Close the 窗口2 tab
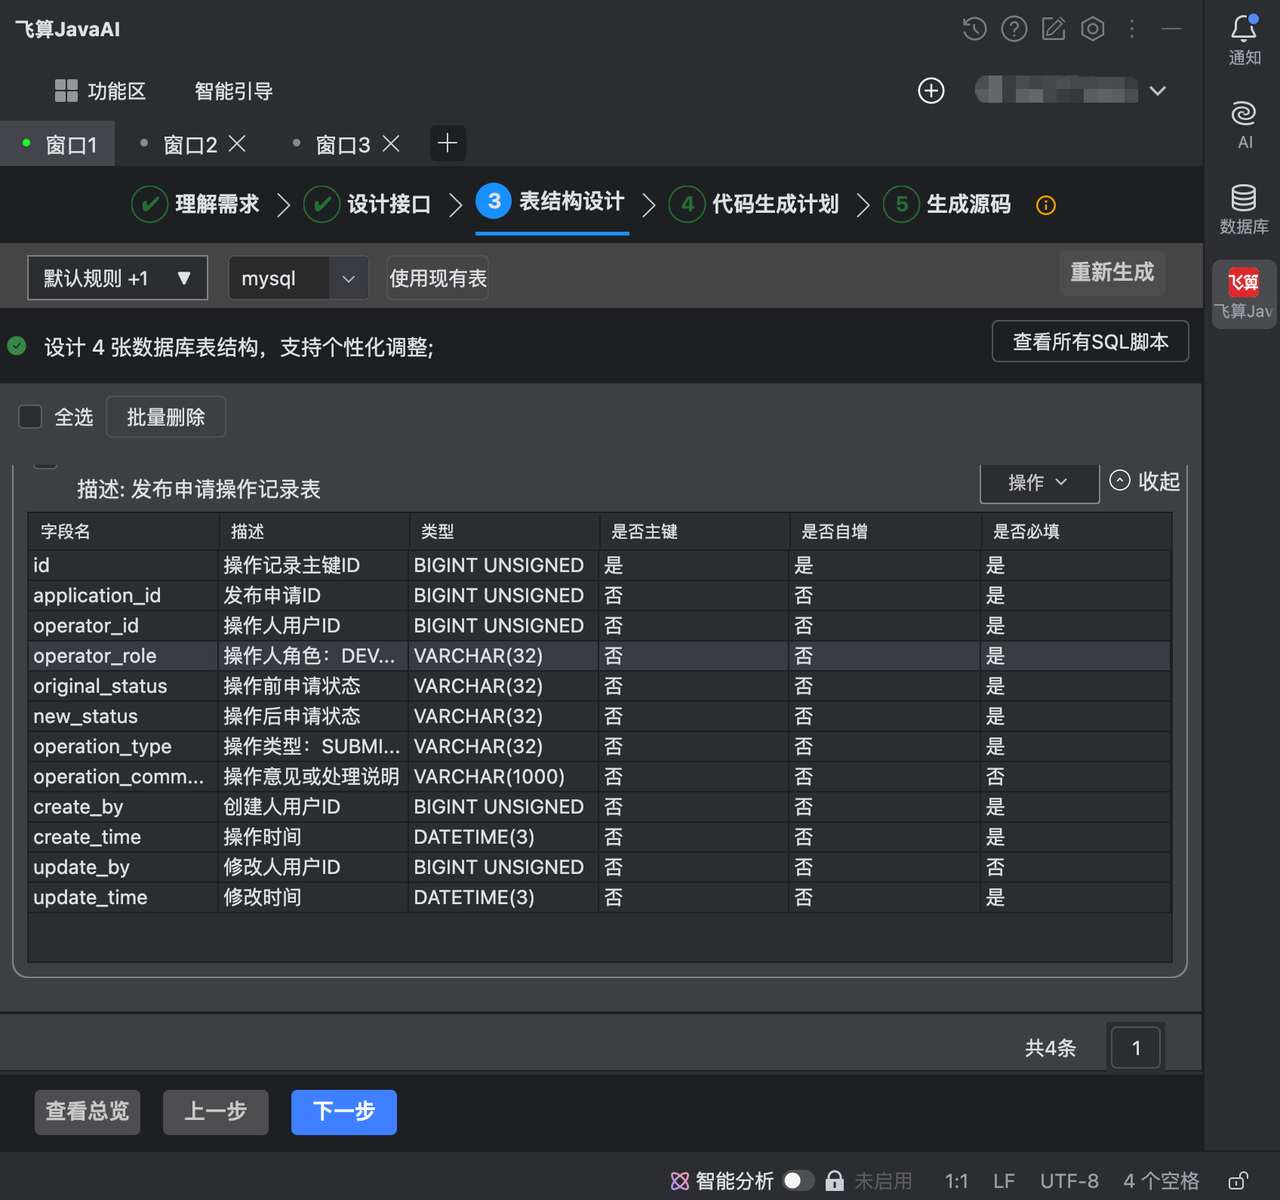Image resolution: width=1280 pixels, height=1200 pixels. point(237,144)
